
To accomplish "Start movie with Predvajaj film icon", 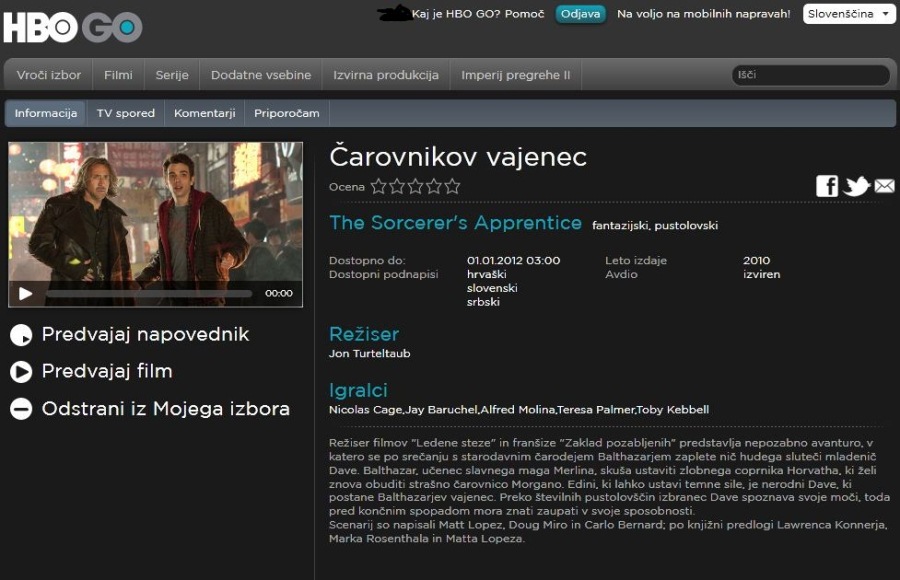I will [x=21, y=372].
